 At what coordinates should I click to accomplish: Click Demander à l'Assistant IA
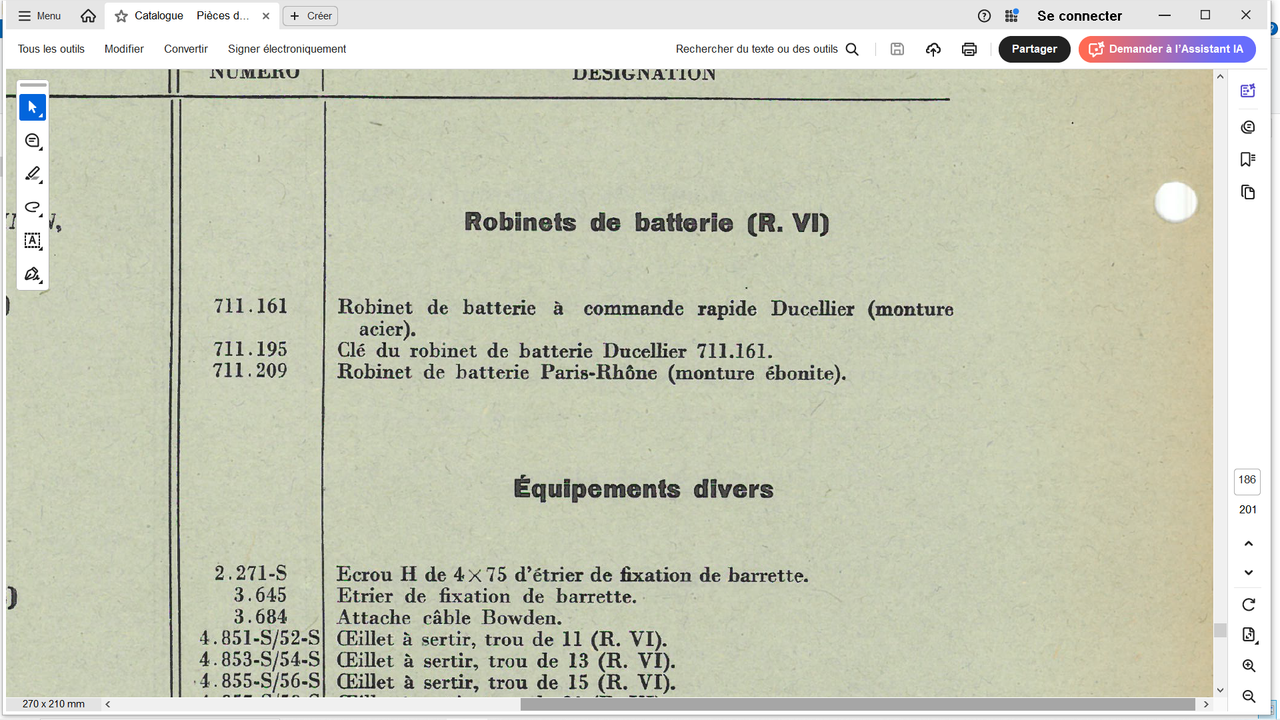[1167, 49]
